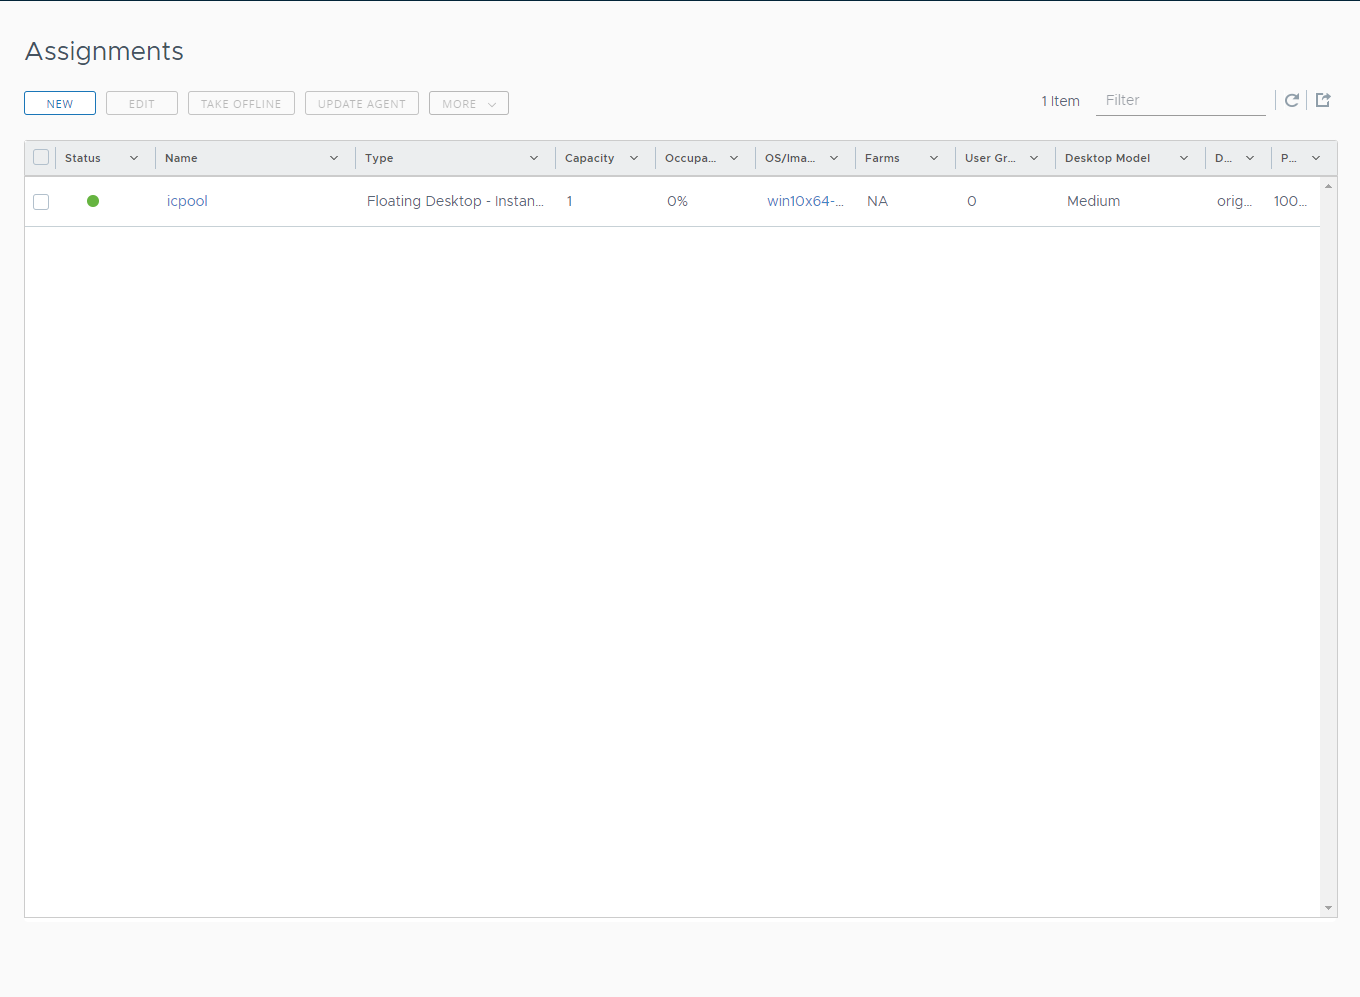
Task: Open the win10x64 image link
Action: pos(805,201)
